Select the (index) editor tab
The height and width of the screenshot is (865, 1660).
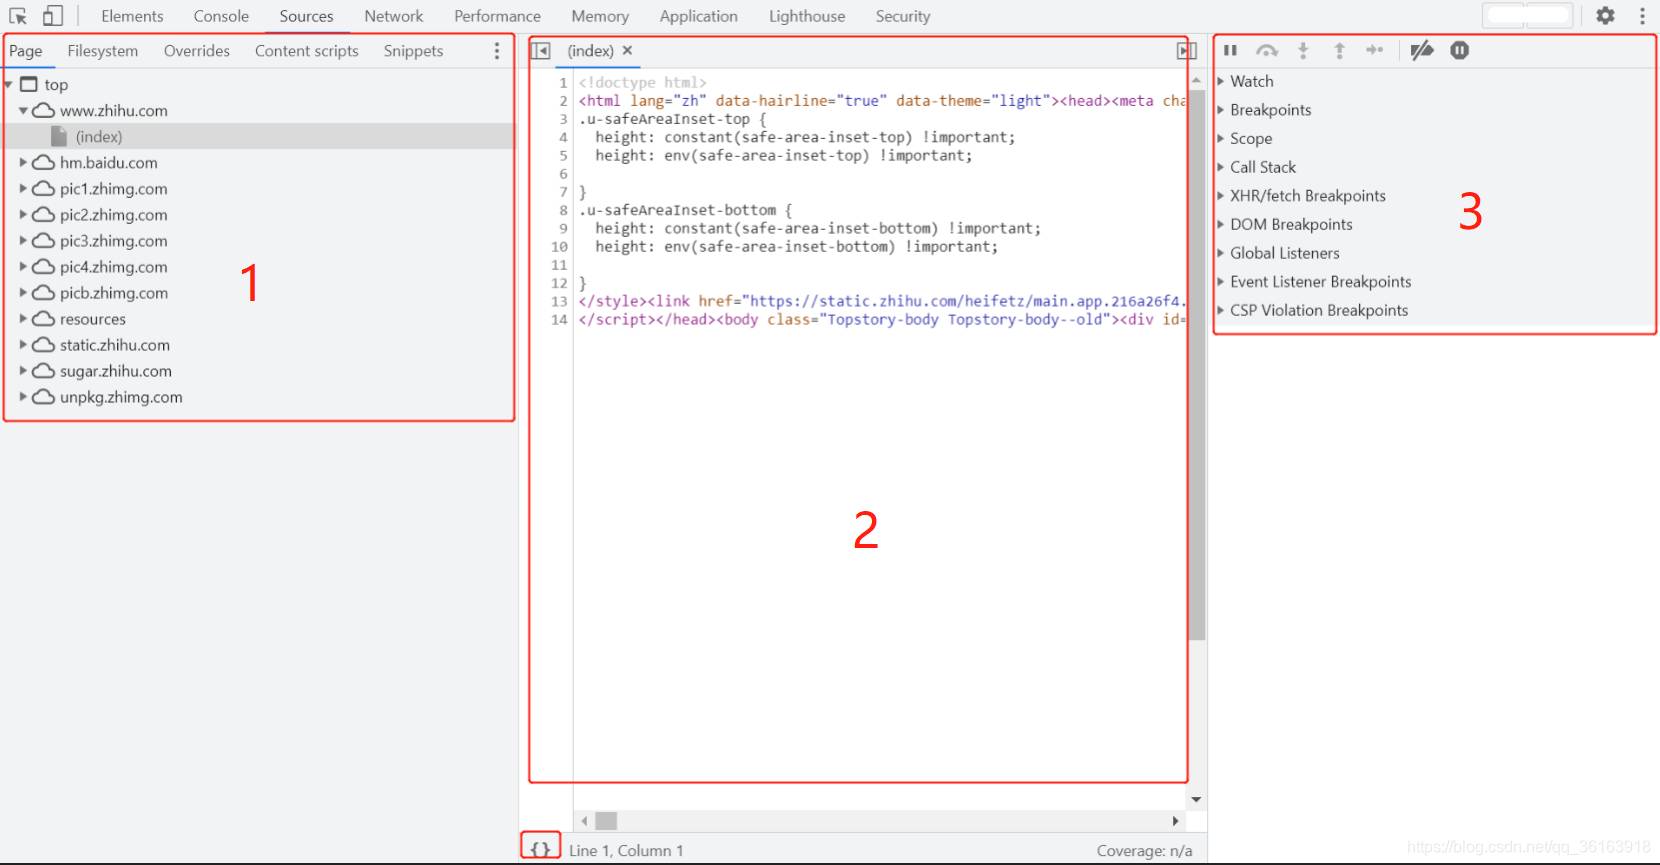pyautogui.click(x=591, y=51)
